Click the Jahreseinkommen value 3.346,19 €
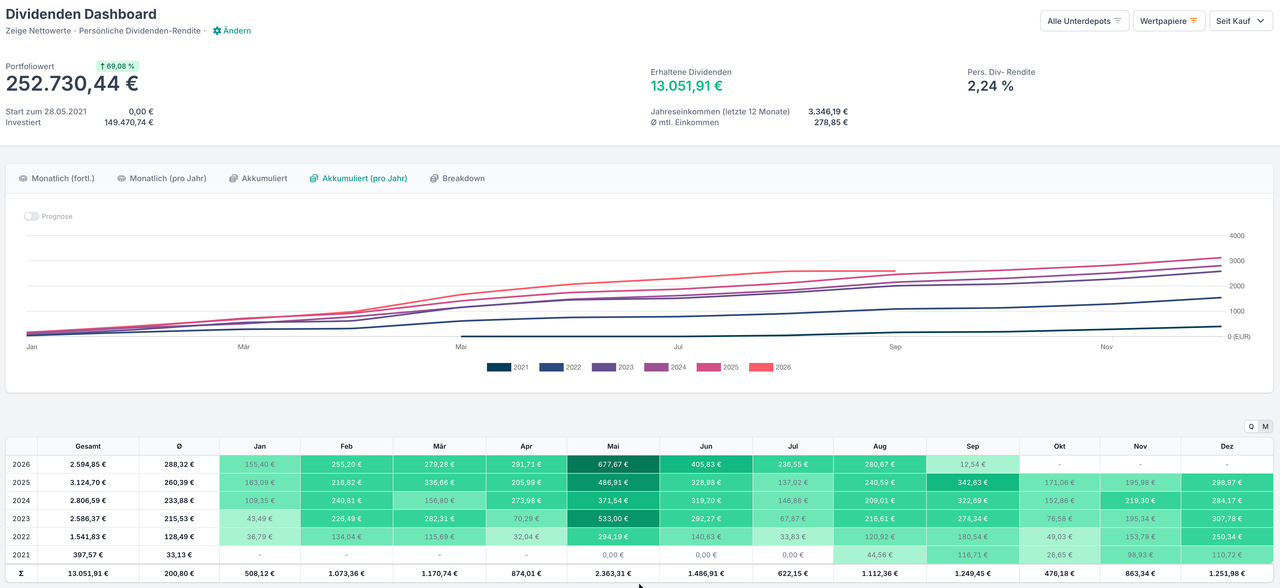Image resolution: width=1280 pixels, height=588 pixels. (828, 112)
